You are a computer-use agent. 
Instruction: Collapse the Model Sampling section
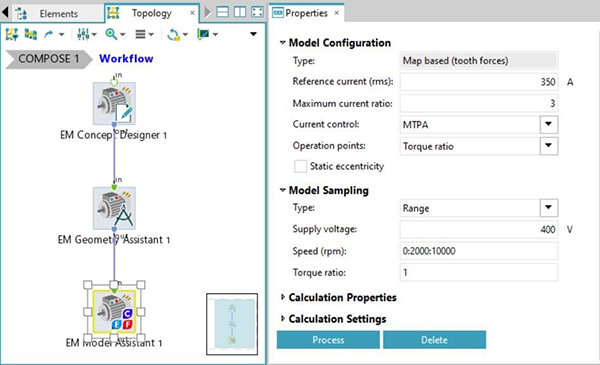coord(282,190)
